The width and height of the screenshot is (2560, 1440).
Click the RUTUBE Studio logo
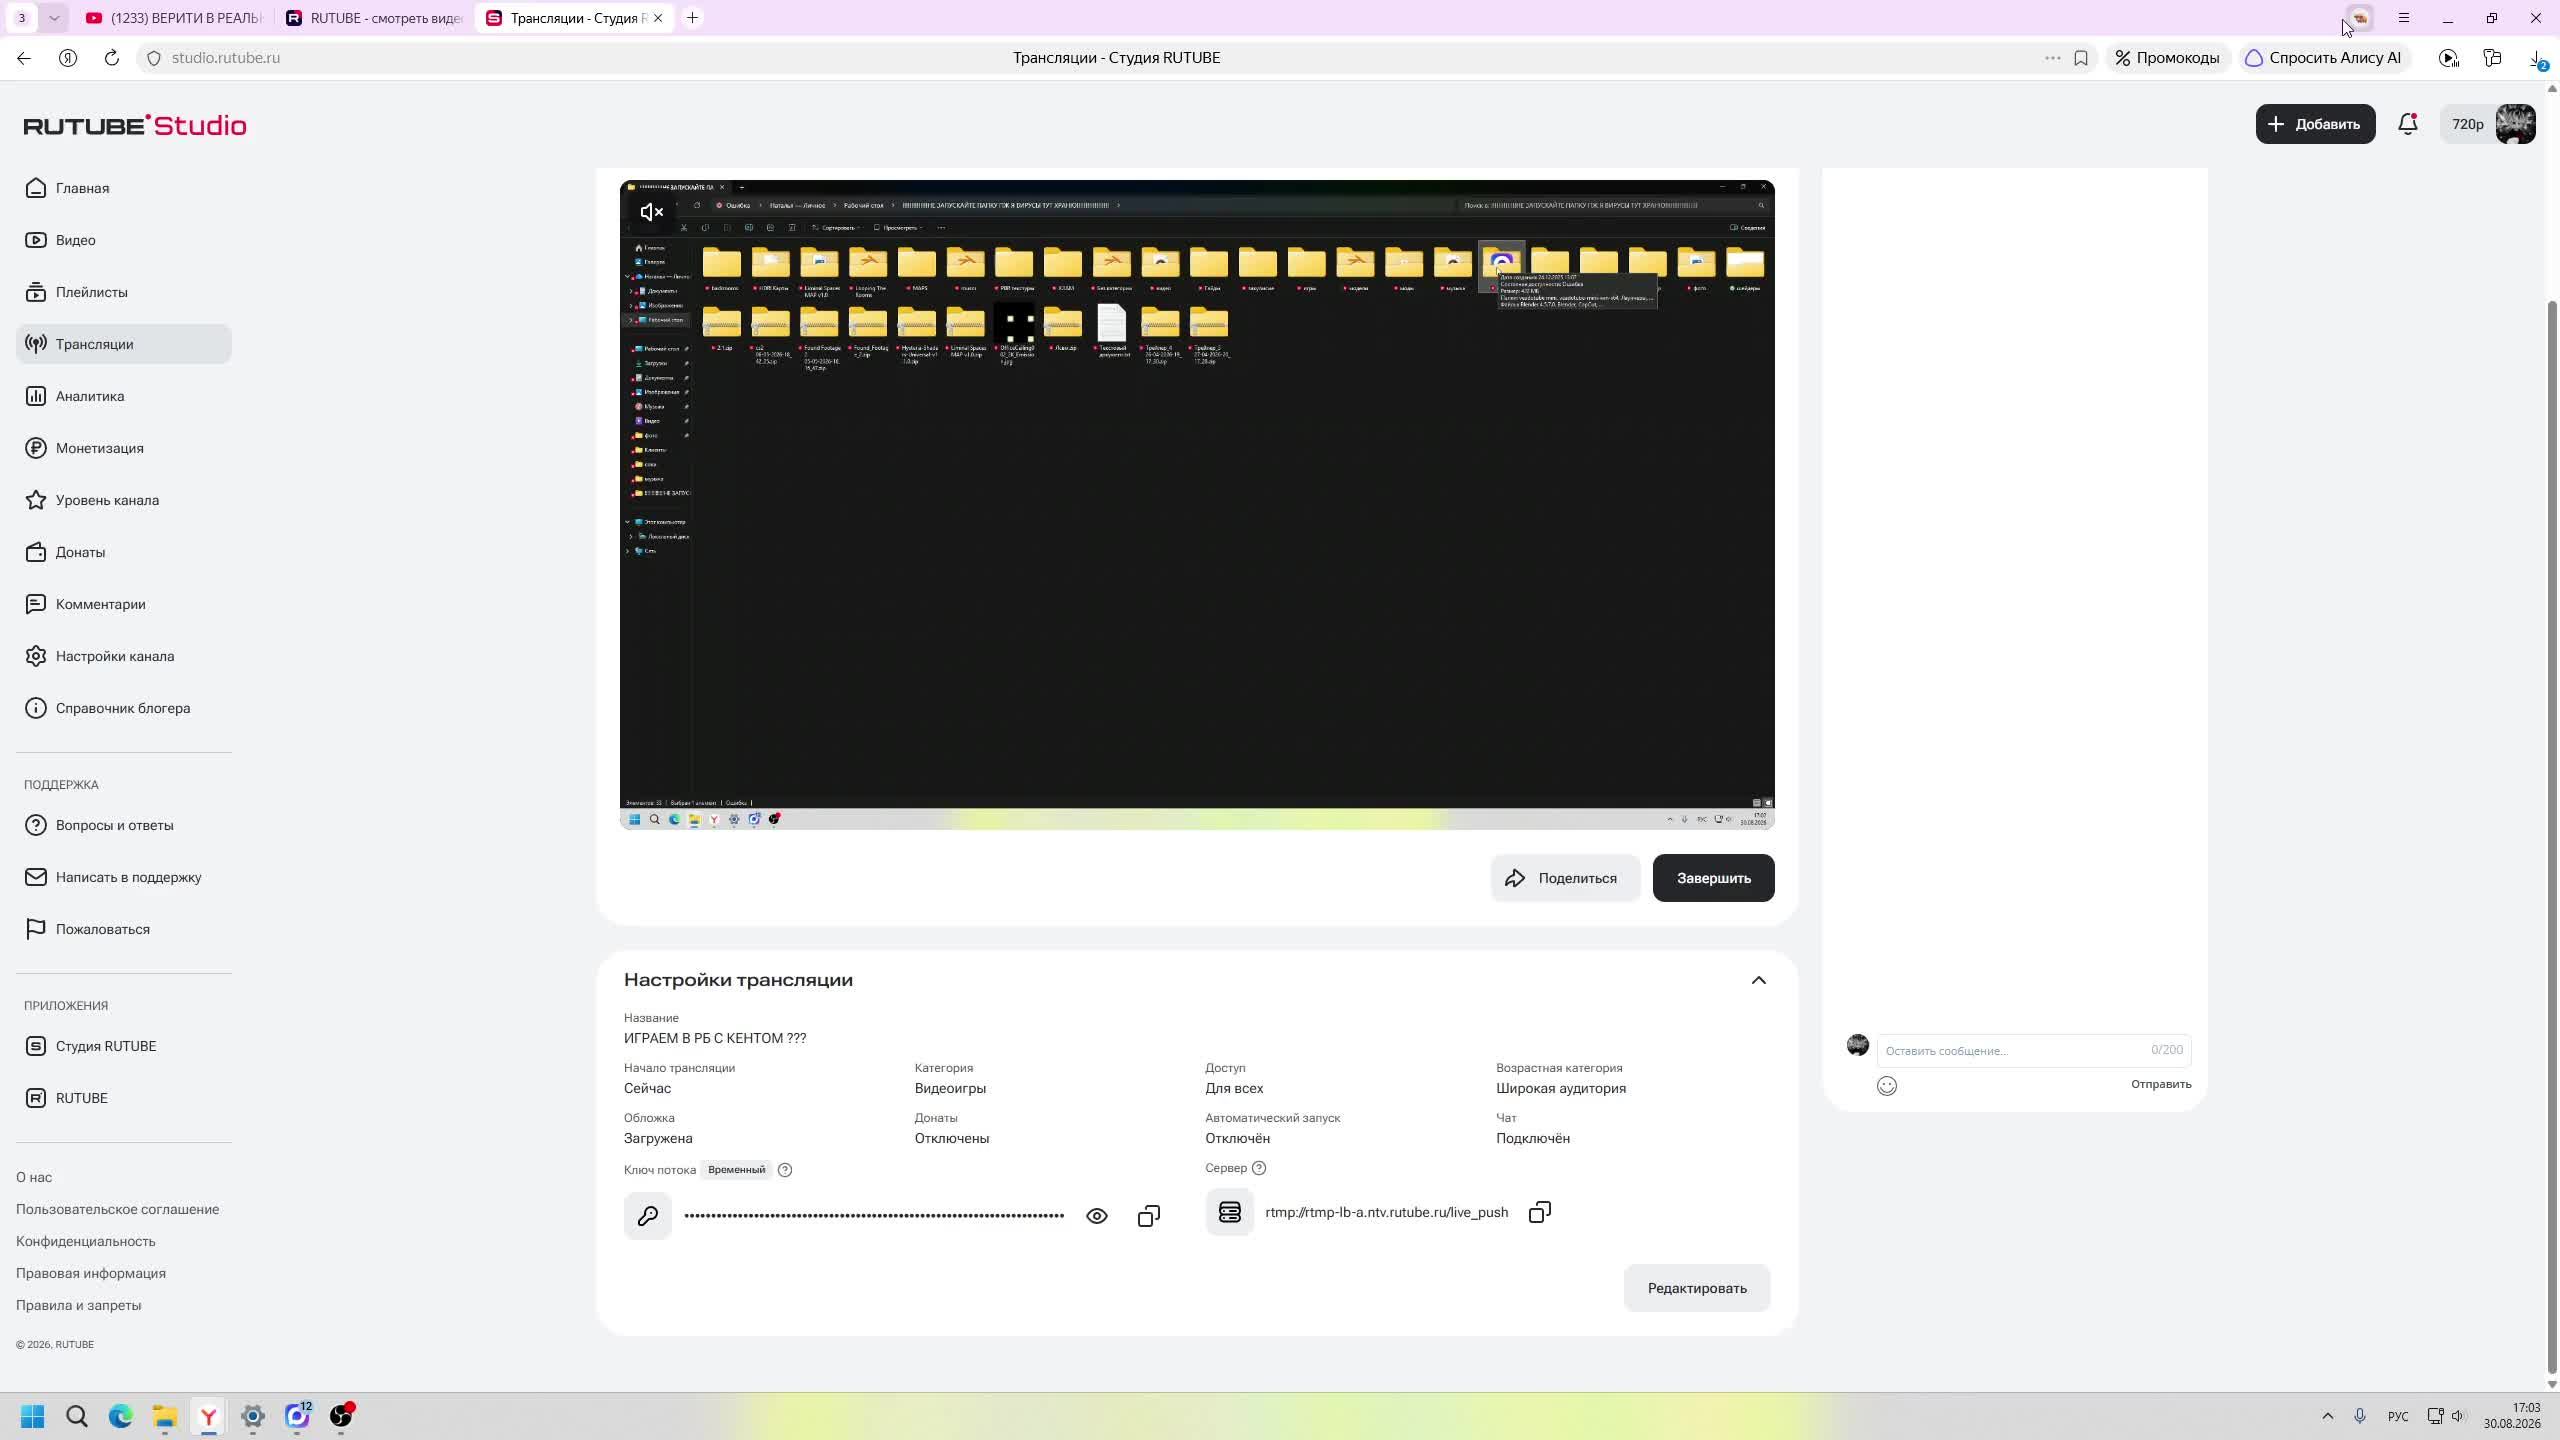tap(135, 125)
